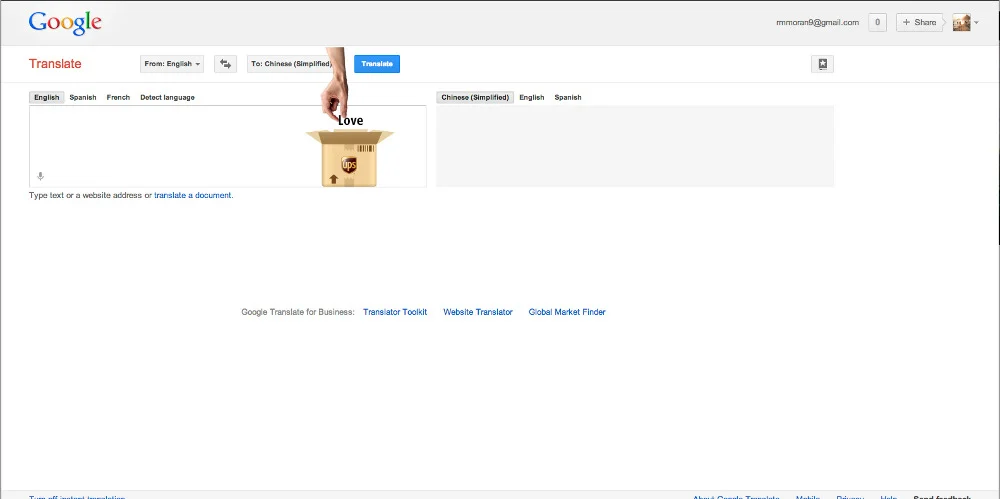This screenshot has width=1000, height=499.
Task: Activate the microphone voice input icon
Action: [40, 176]
